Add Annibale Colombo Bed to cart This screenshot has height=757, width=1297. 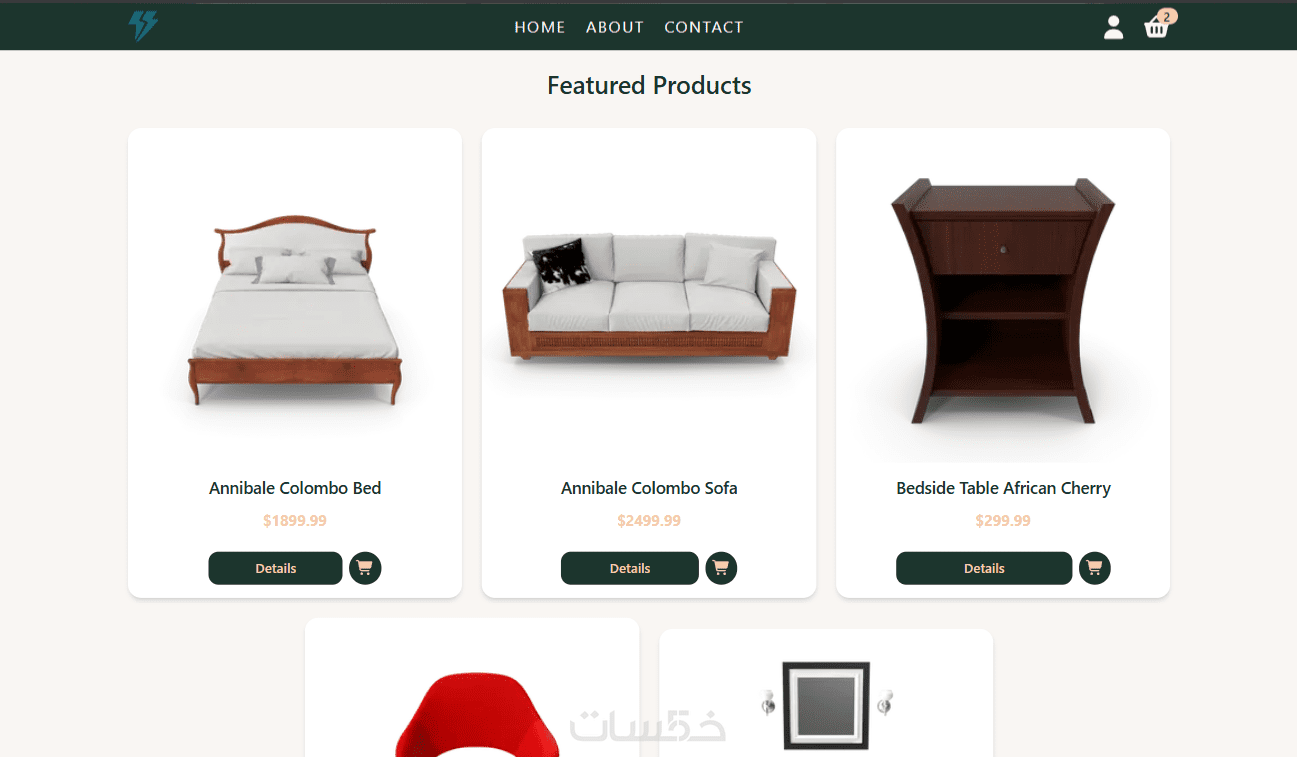(x=365, y=568)
